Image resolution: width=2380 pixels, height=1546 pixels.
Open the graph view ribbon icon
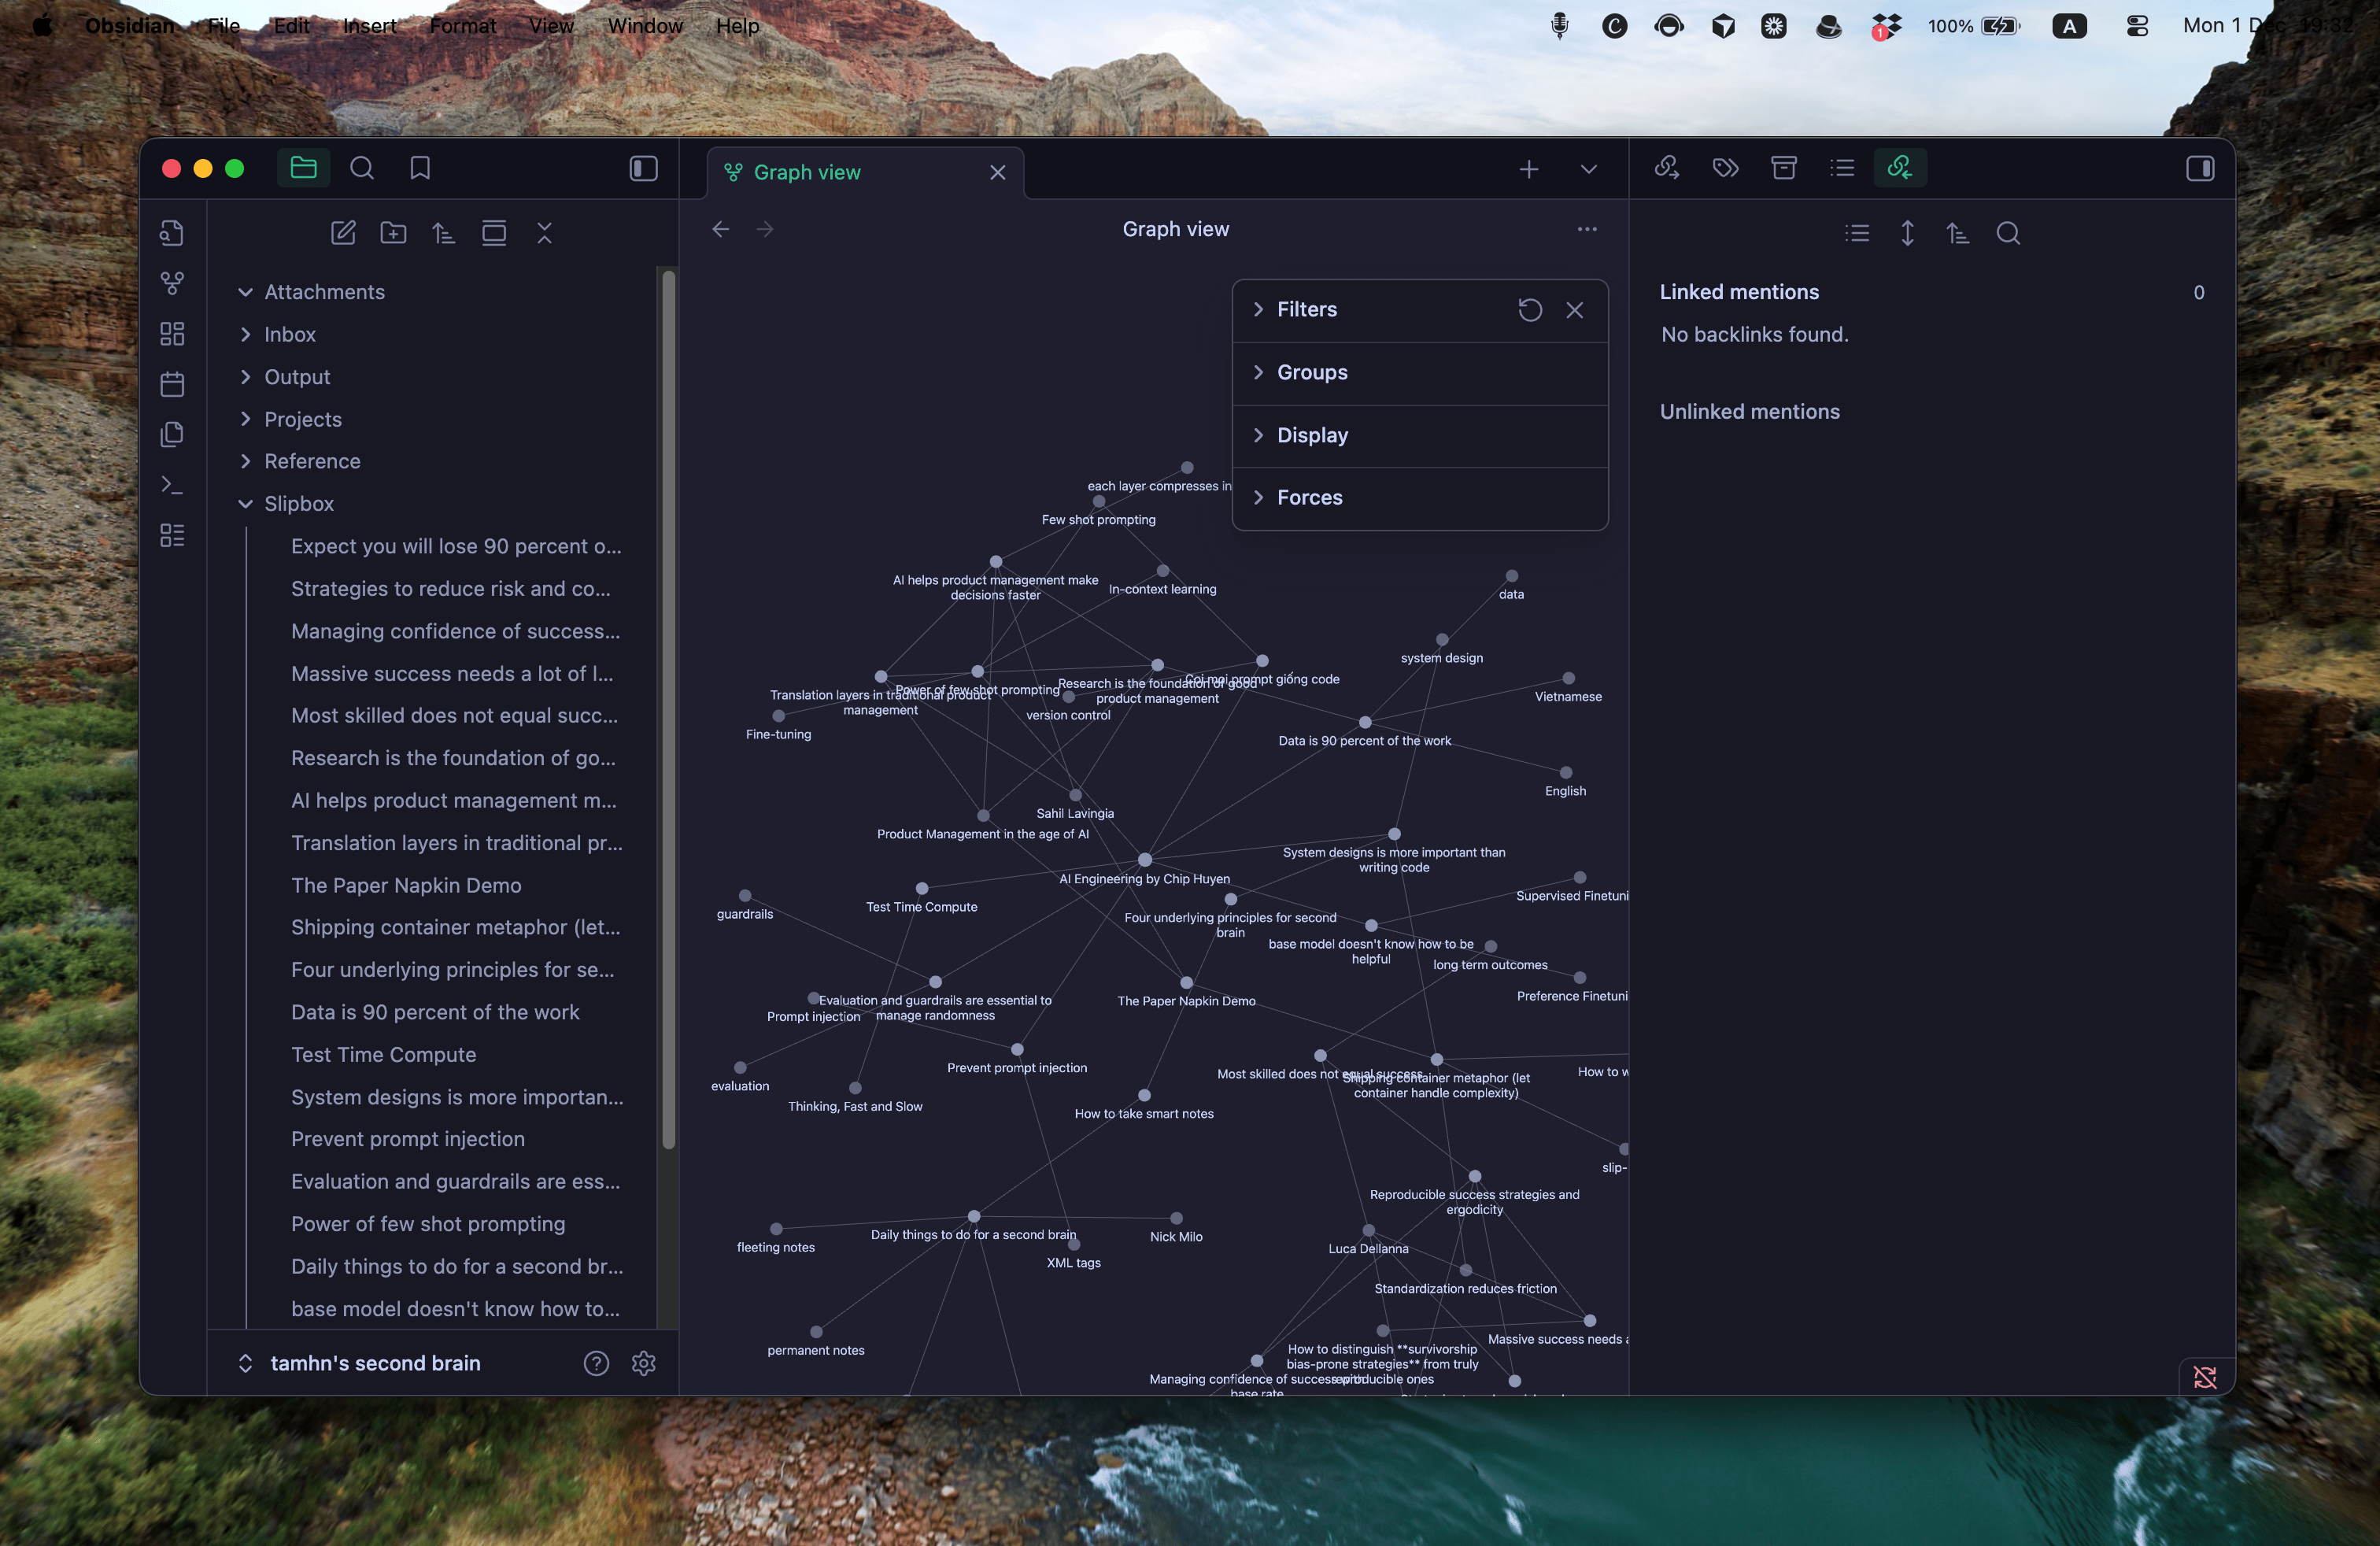pos(172,283)
